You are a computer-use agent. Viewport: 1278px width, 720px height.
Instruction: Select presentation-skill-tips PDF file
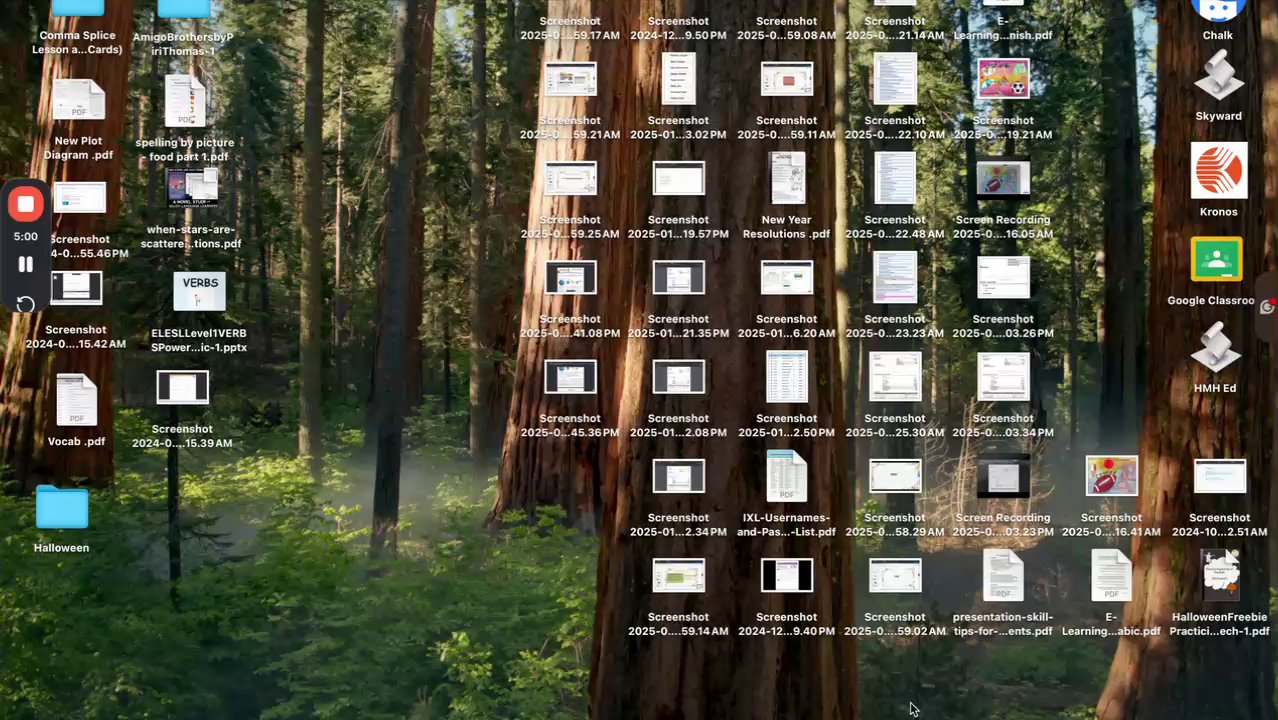tap(1003, 575)
